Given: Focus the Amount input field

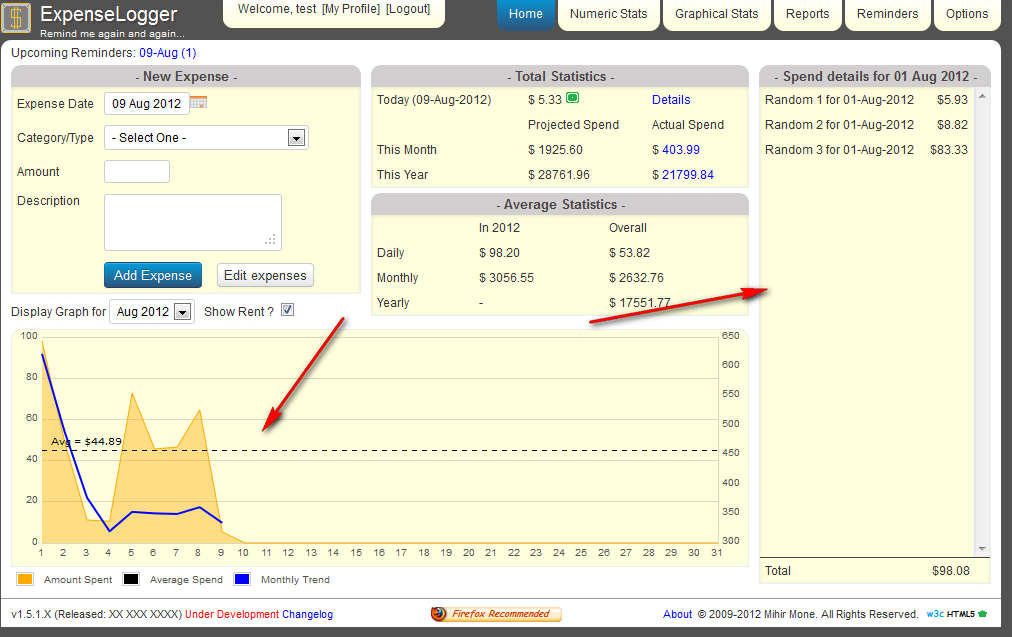Looking at the screenshot, I should 137,172.
